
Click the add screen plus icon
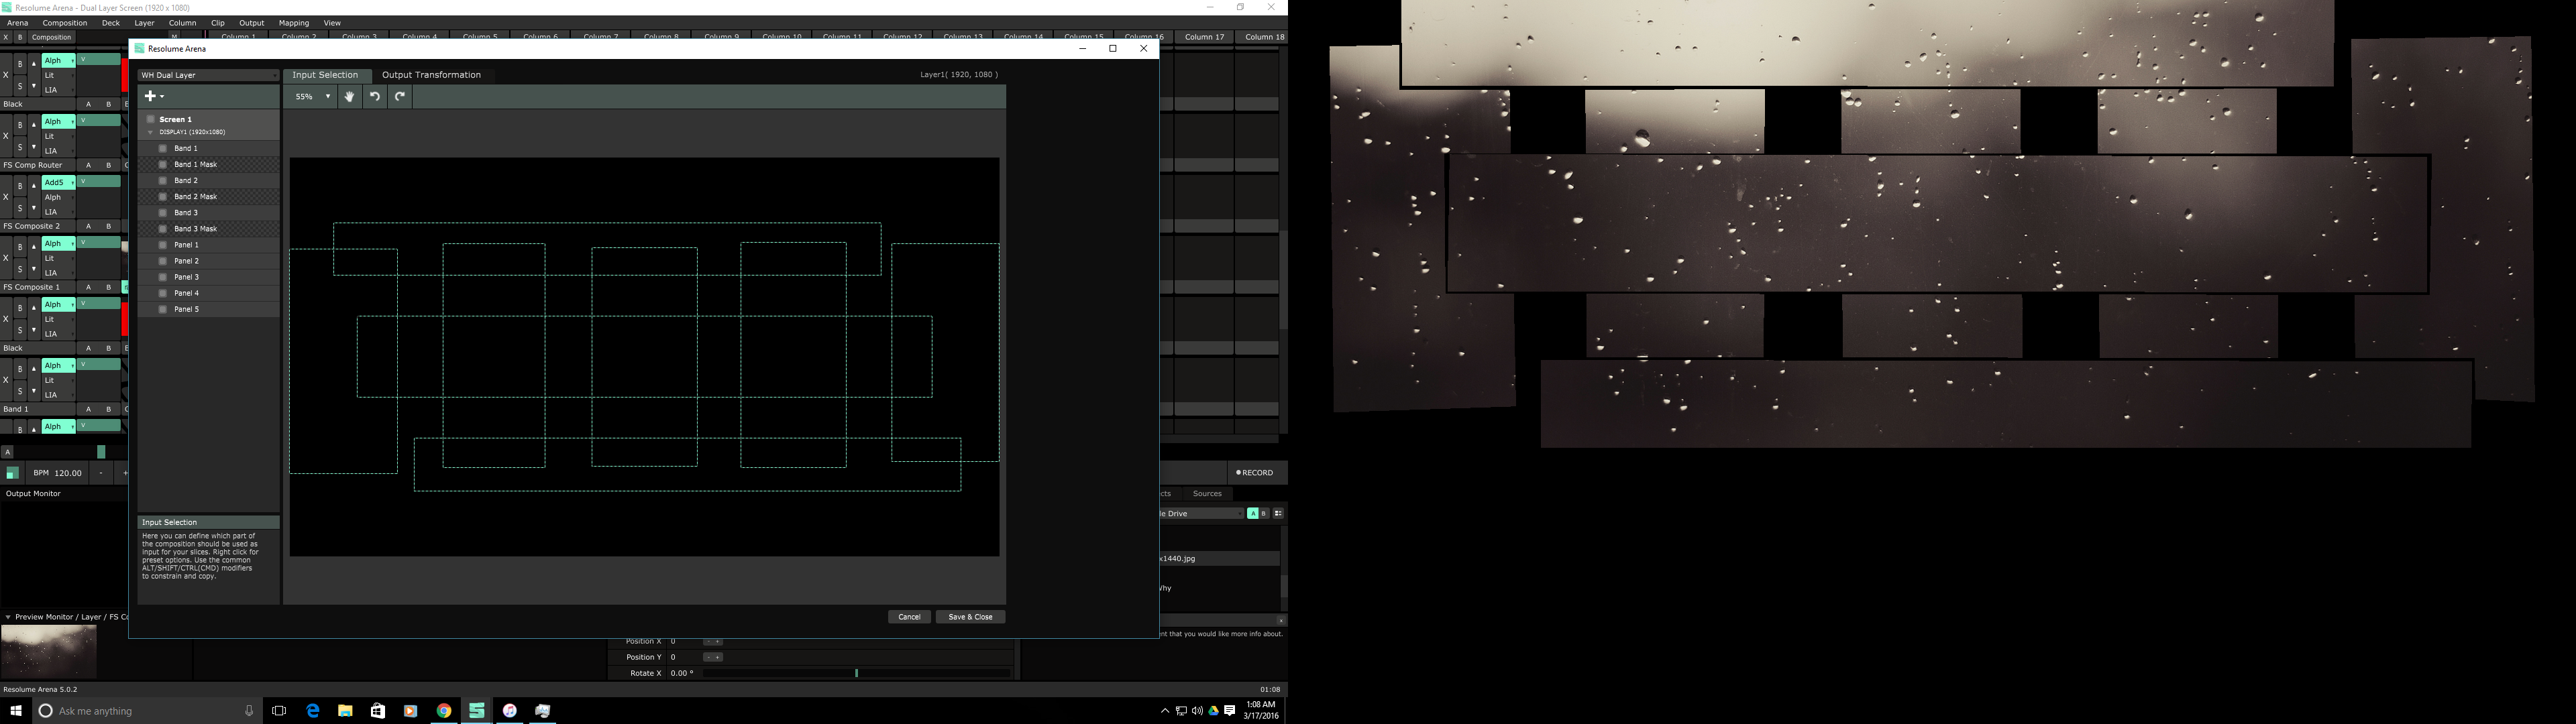pos(150,96)
